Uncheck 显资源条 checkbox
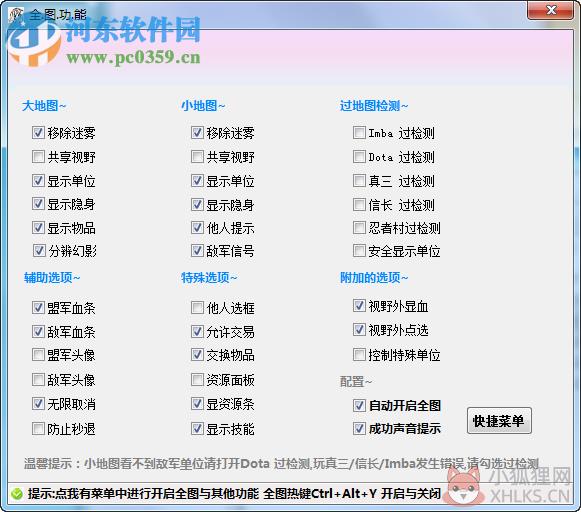The image size is (581, 512). click(197, 403)
